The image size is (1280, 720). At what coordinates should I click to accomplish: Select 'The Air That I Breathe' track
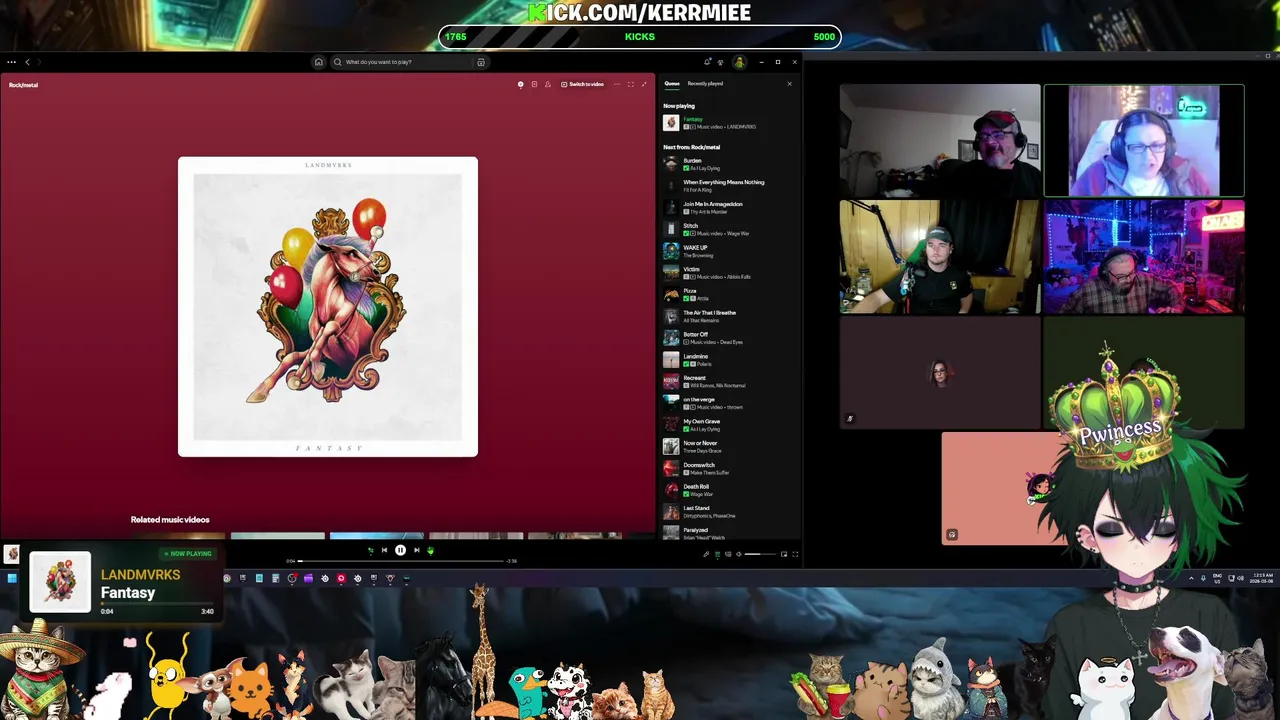pyautogui.click(x=730, y=316)
